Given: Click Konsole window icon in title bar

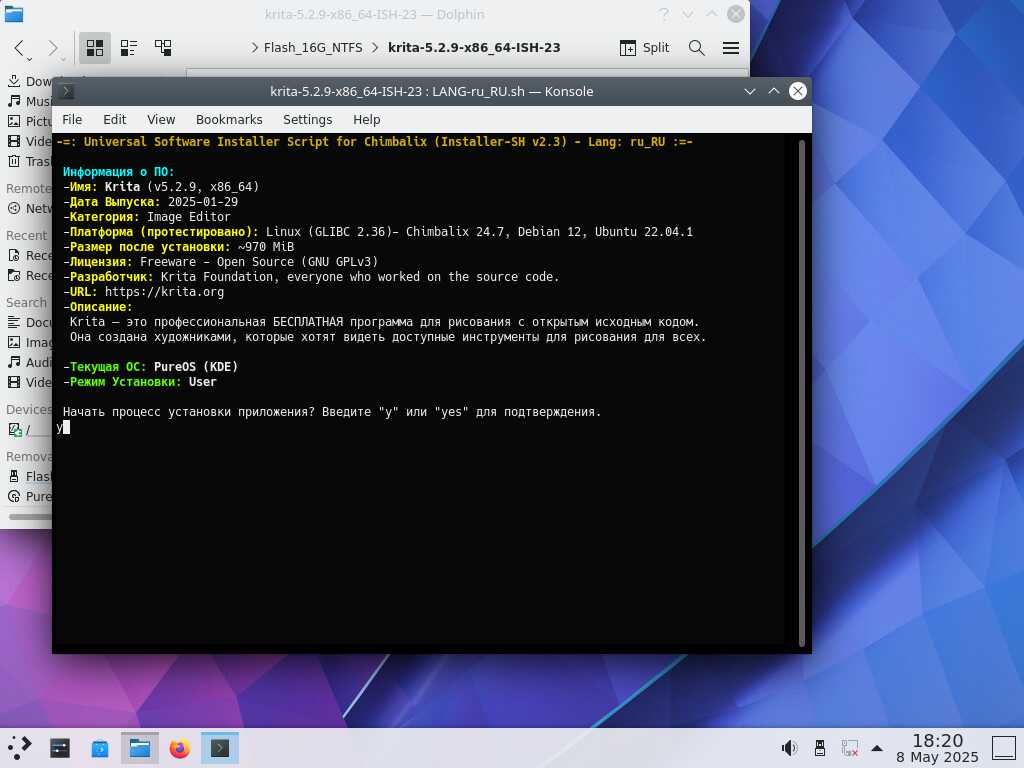Looking at the screenshot, I should click(67, 91).
